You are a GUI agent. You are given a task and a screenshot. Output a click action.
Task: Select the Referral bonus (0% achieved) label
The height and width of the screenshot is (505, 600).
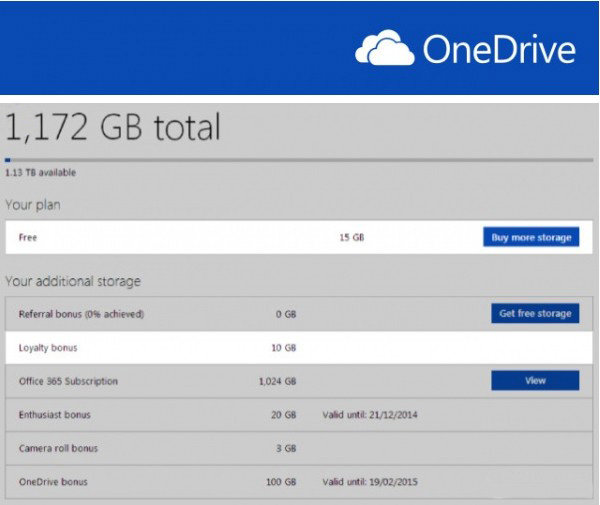click(81, 314)
